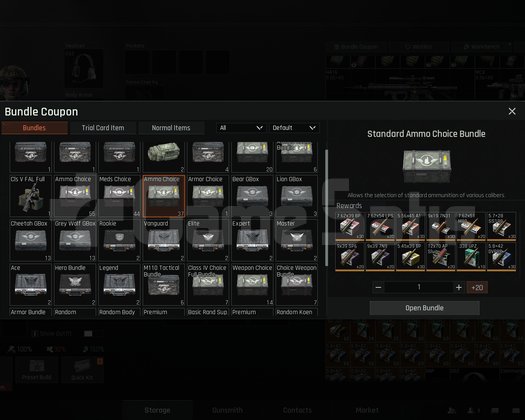Image resolution: width=525 pixels, height=420 pixels.
Task: Select the Hero Bundle case
Action: pos(75,285)
